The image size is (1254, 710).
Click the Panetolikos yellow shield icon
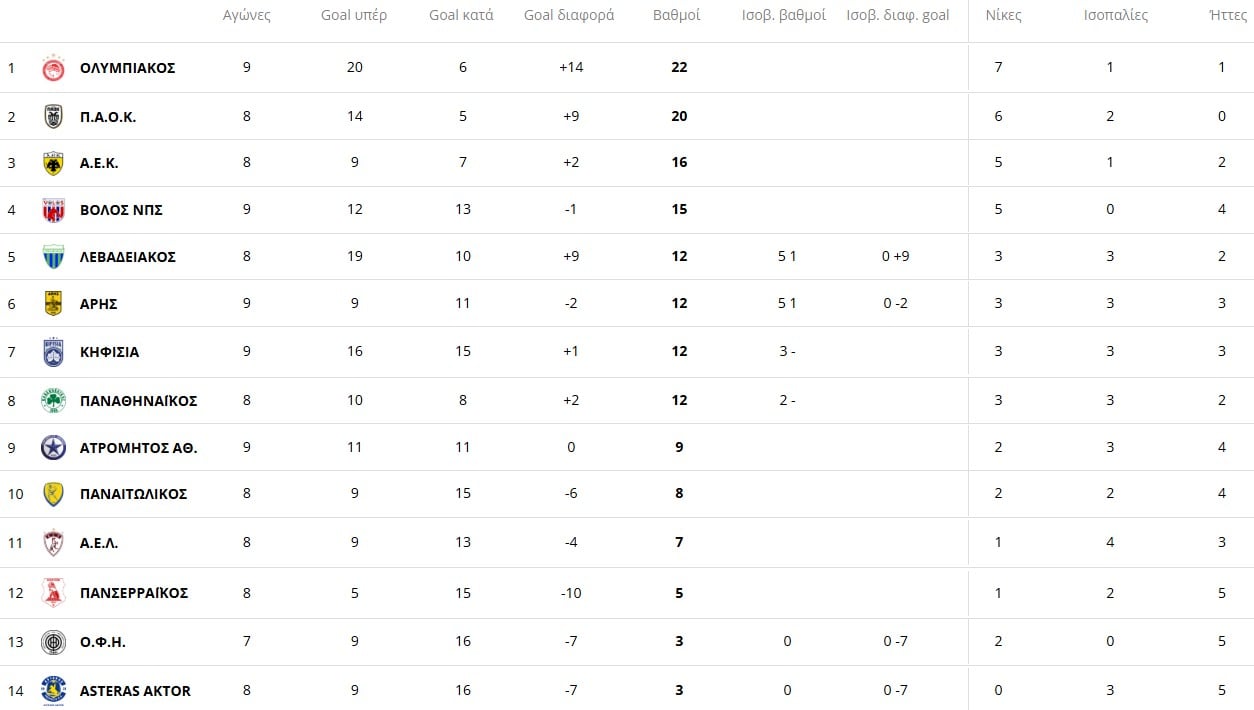pyautogui.click(x=53, y=494)
